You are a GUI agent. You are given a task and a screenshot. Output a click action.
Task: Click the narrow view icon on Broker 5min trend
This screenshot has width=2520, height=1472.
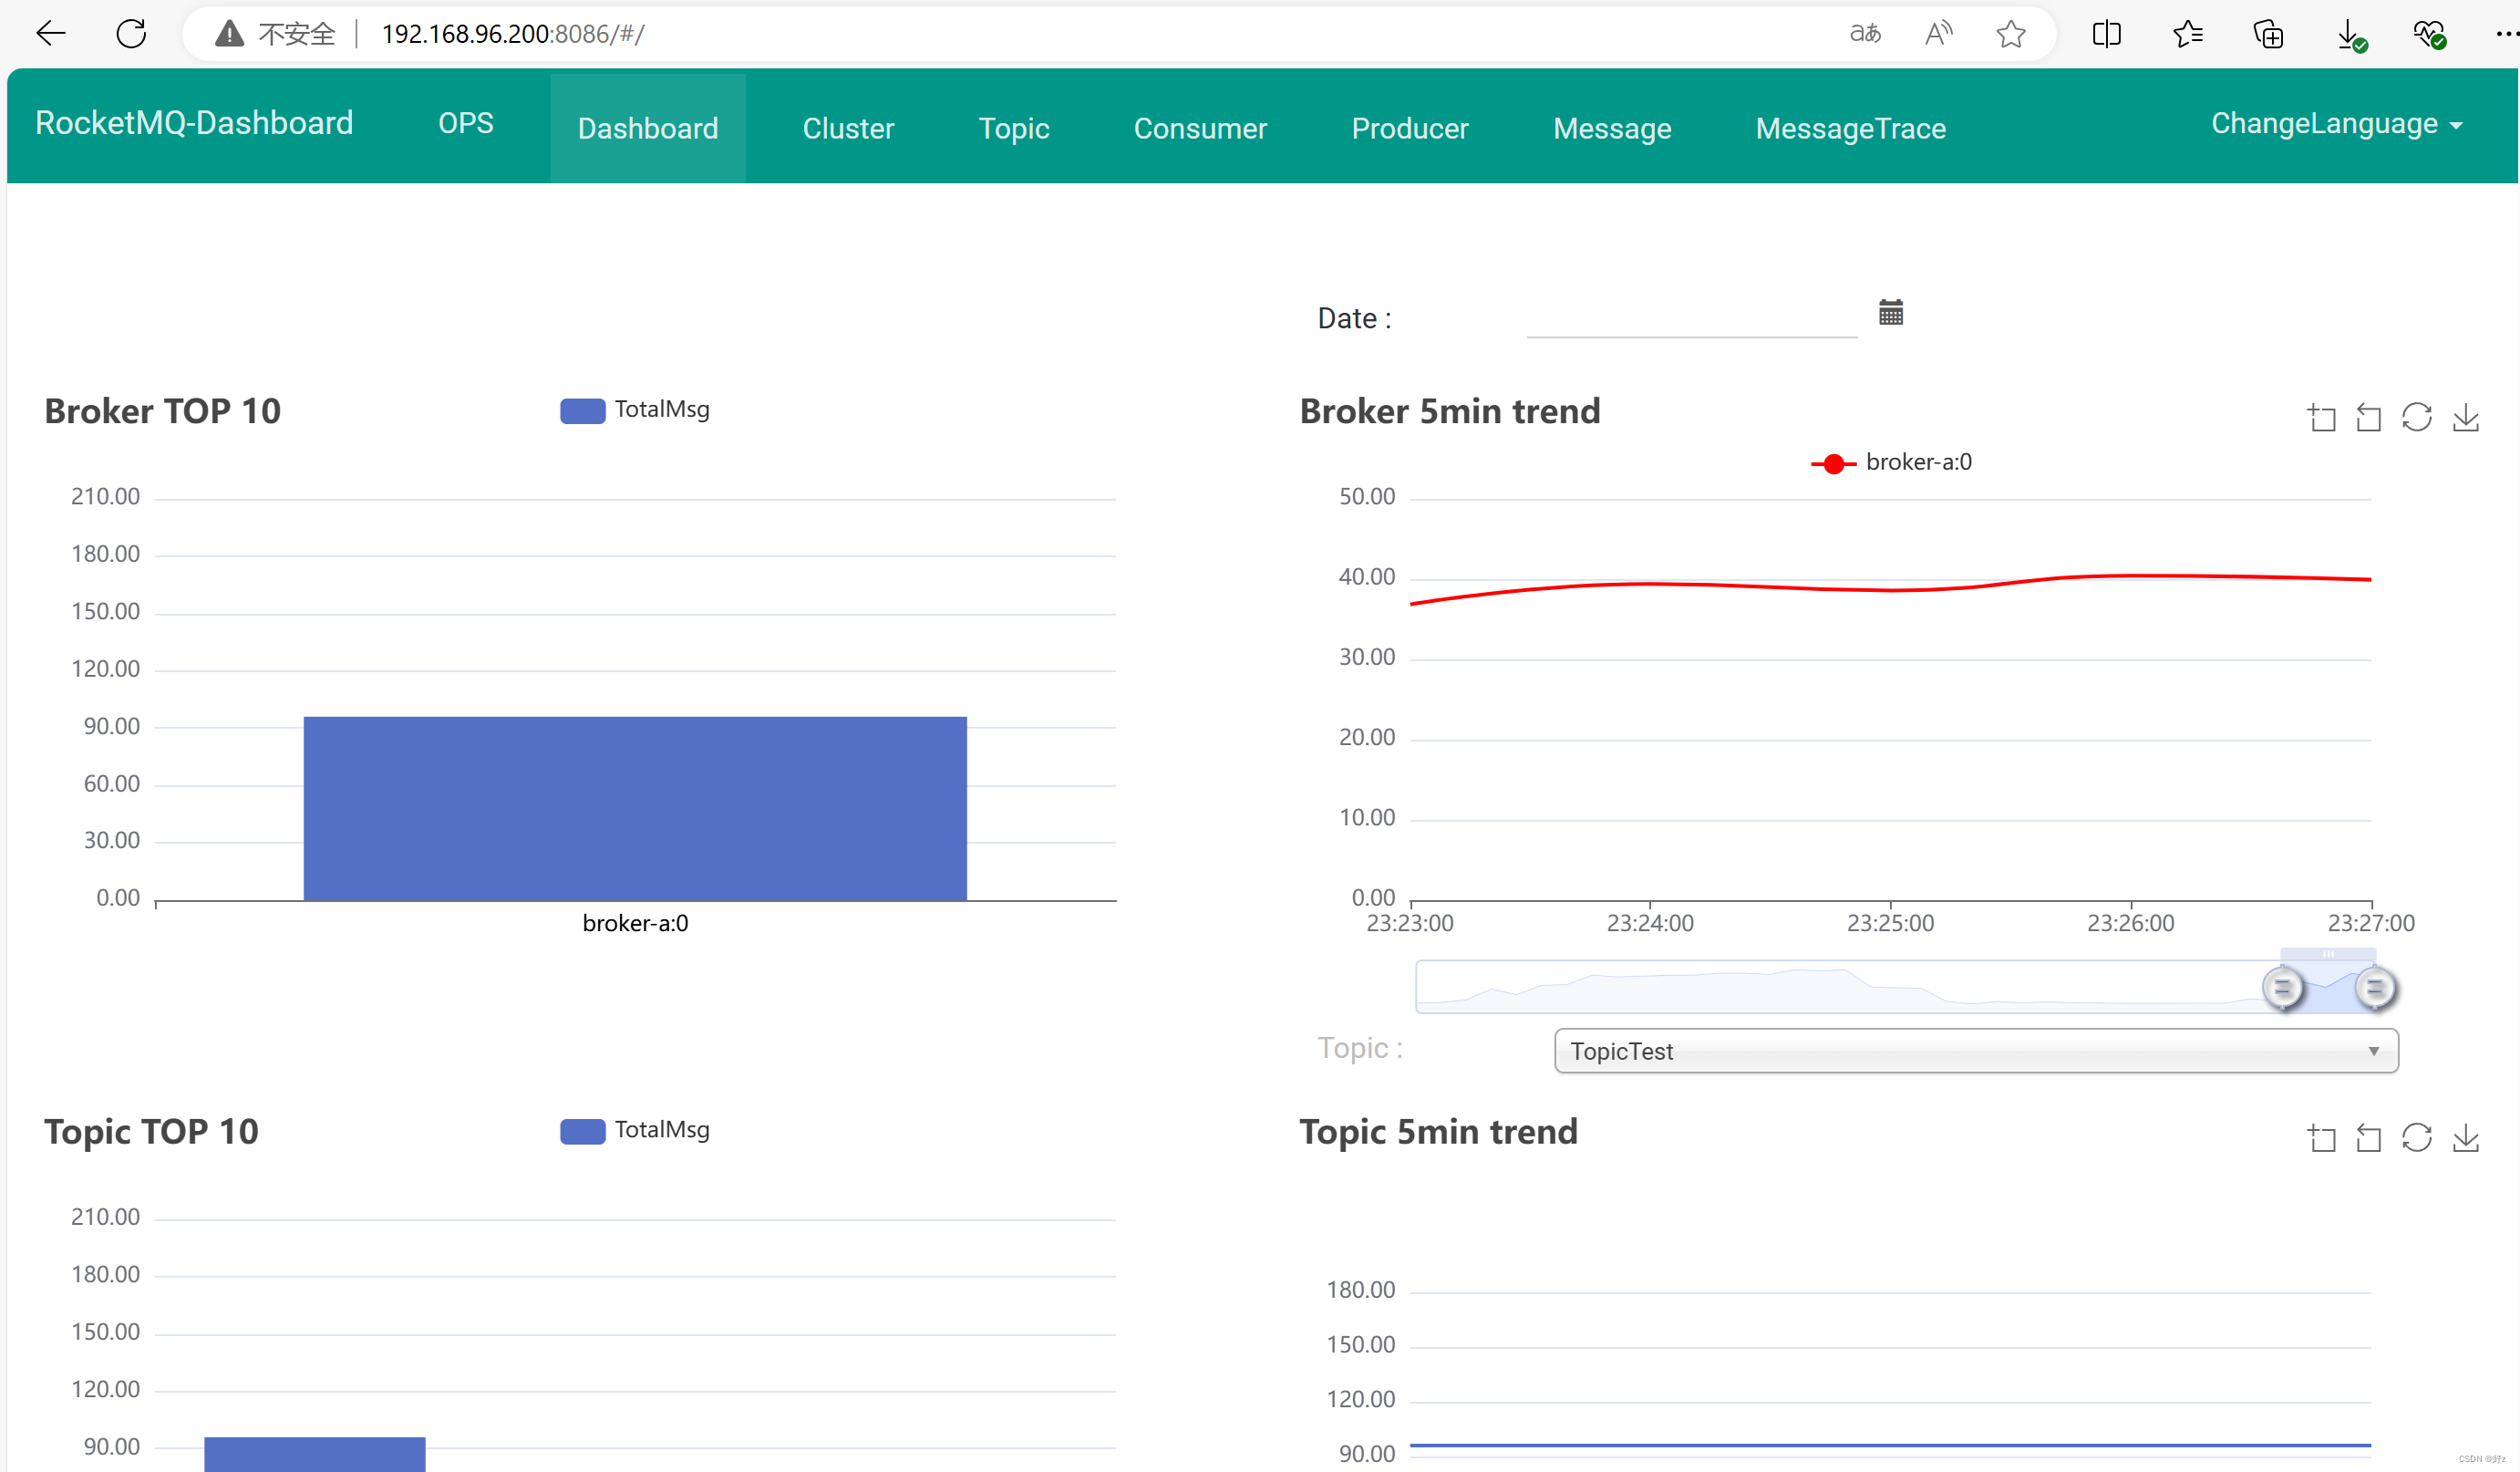click(2368, 419)
